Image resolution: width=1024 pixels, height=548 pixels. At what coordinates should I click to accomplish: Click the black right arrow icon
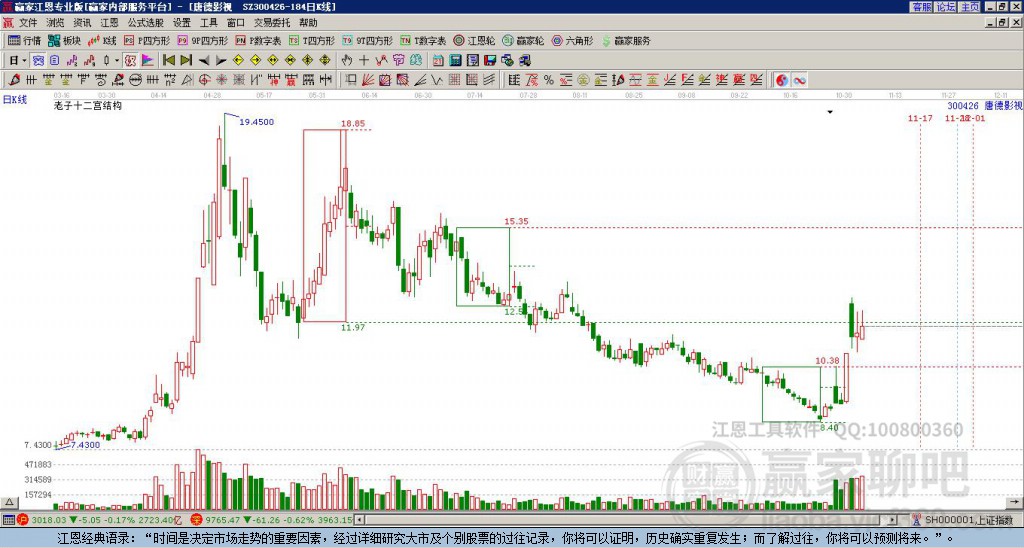tap(221, 61)
